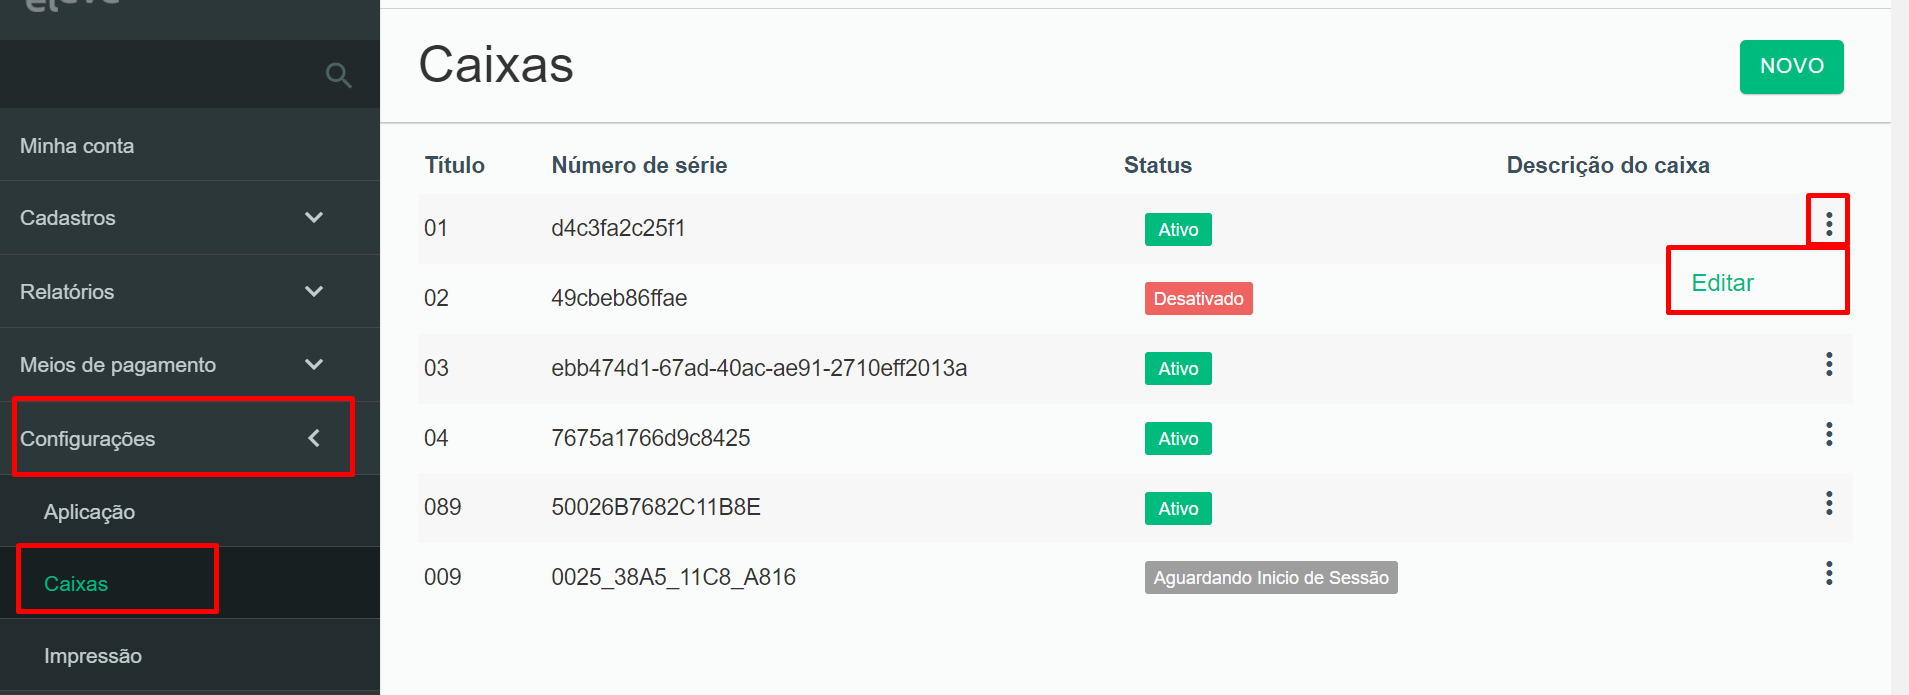
Task: Click the Status column header
Action: coord(1158,165)
